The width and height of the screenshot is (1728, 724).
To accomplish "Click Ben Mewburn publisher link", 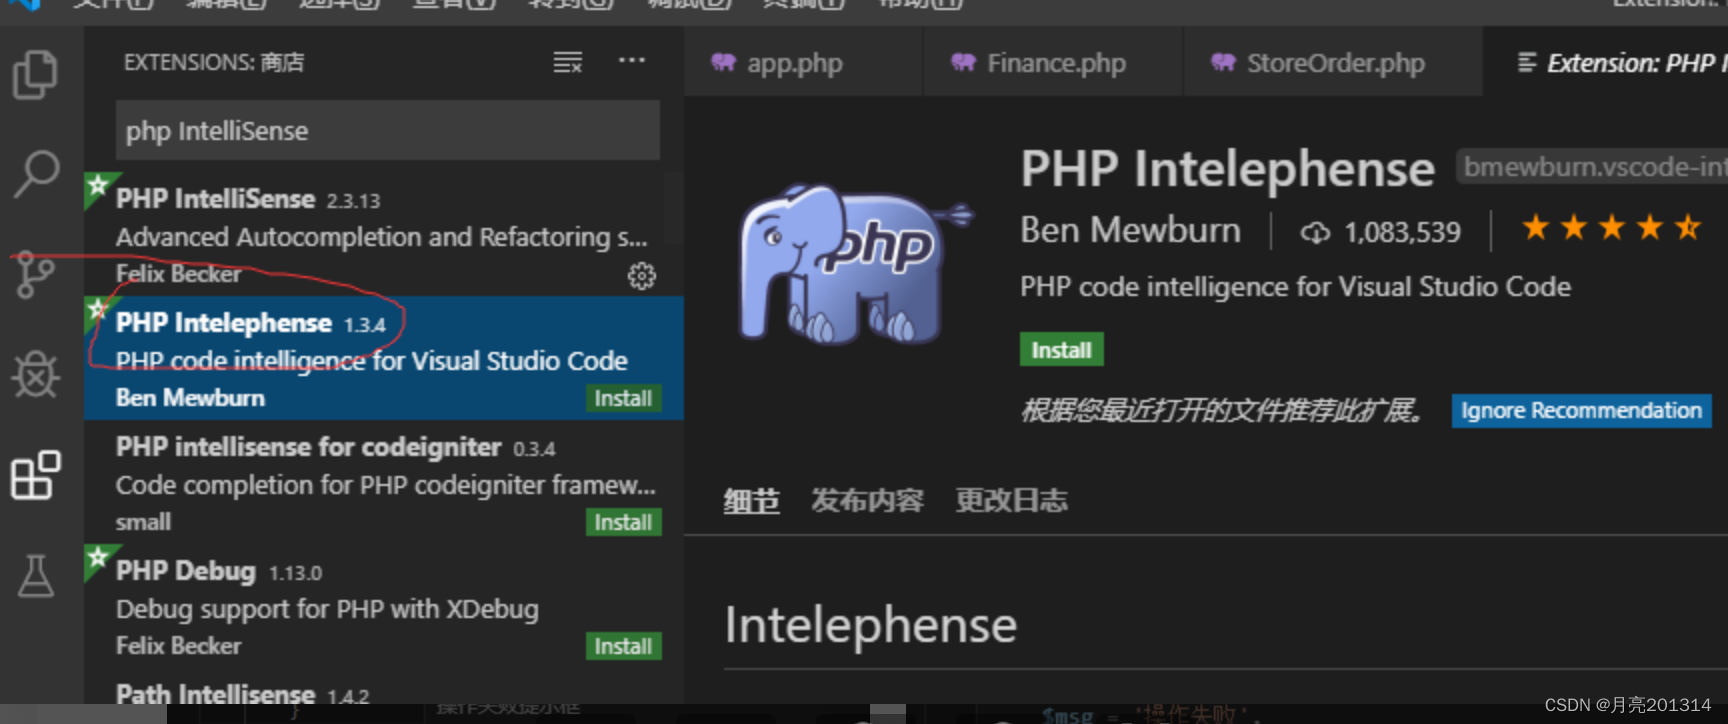I will pyautogui.click(x=1130, y=230).
